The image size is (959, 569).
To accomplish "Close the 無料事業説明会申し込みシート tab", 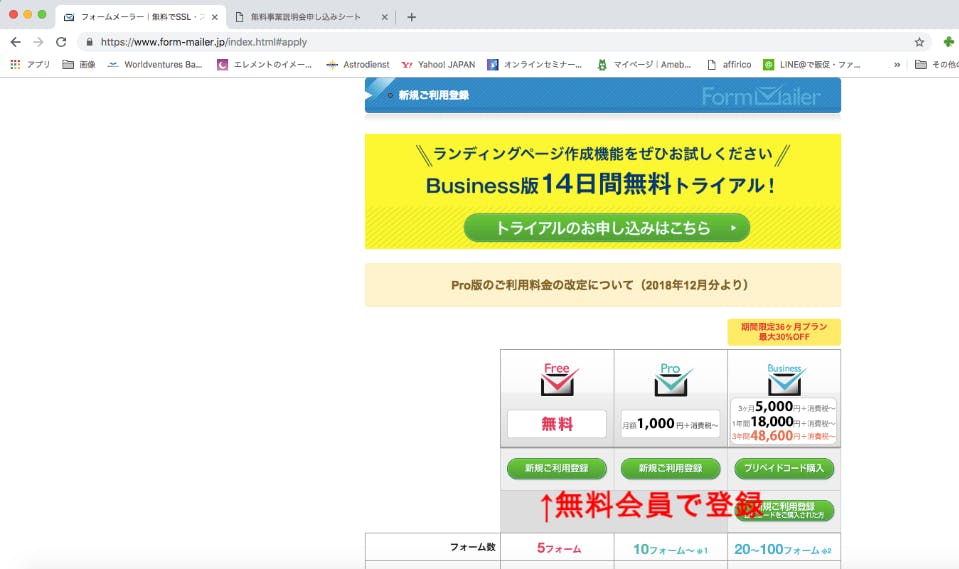I will [384, 17].
